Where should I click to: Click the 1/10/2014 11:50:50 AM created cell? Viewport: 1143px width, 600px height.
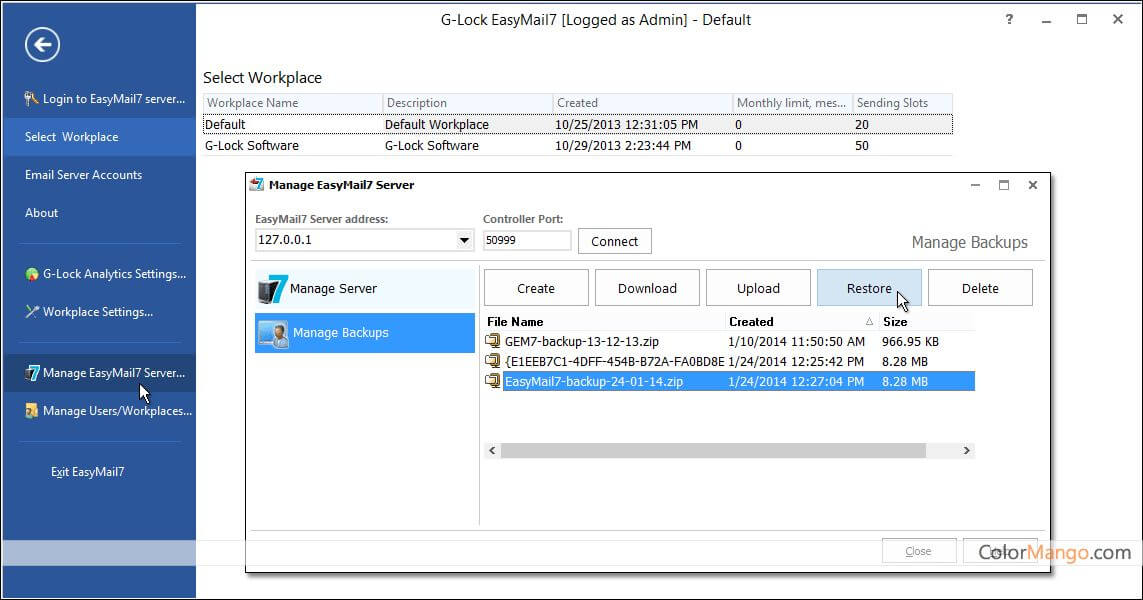[x=796, y=341]
